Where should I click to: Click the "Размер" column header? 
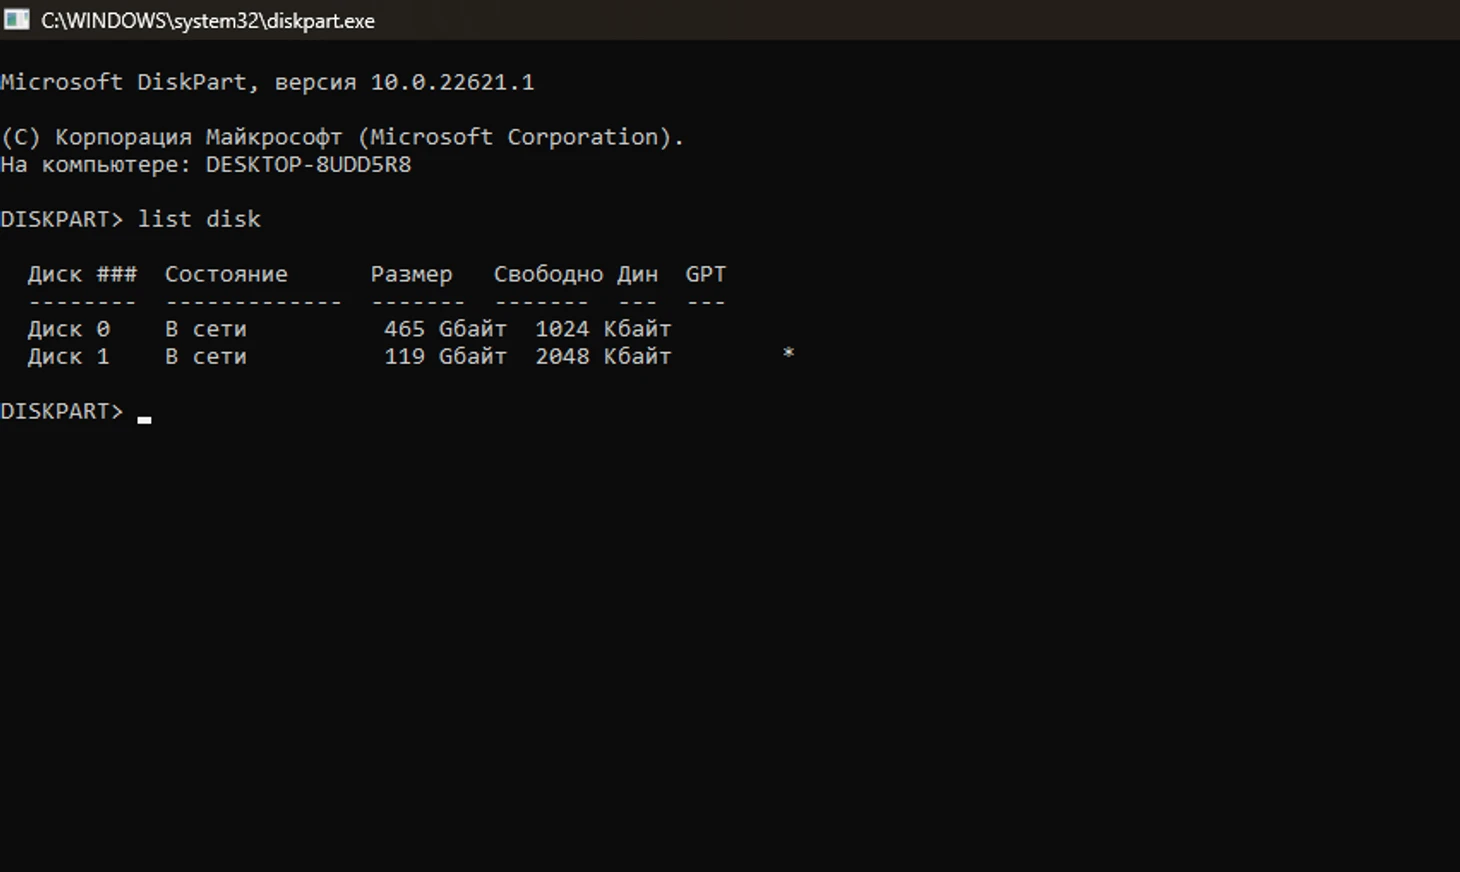(411, 274)
